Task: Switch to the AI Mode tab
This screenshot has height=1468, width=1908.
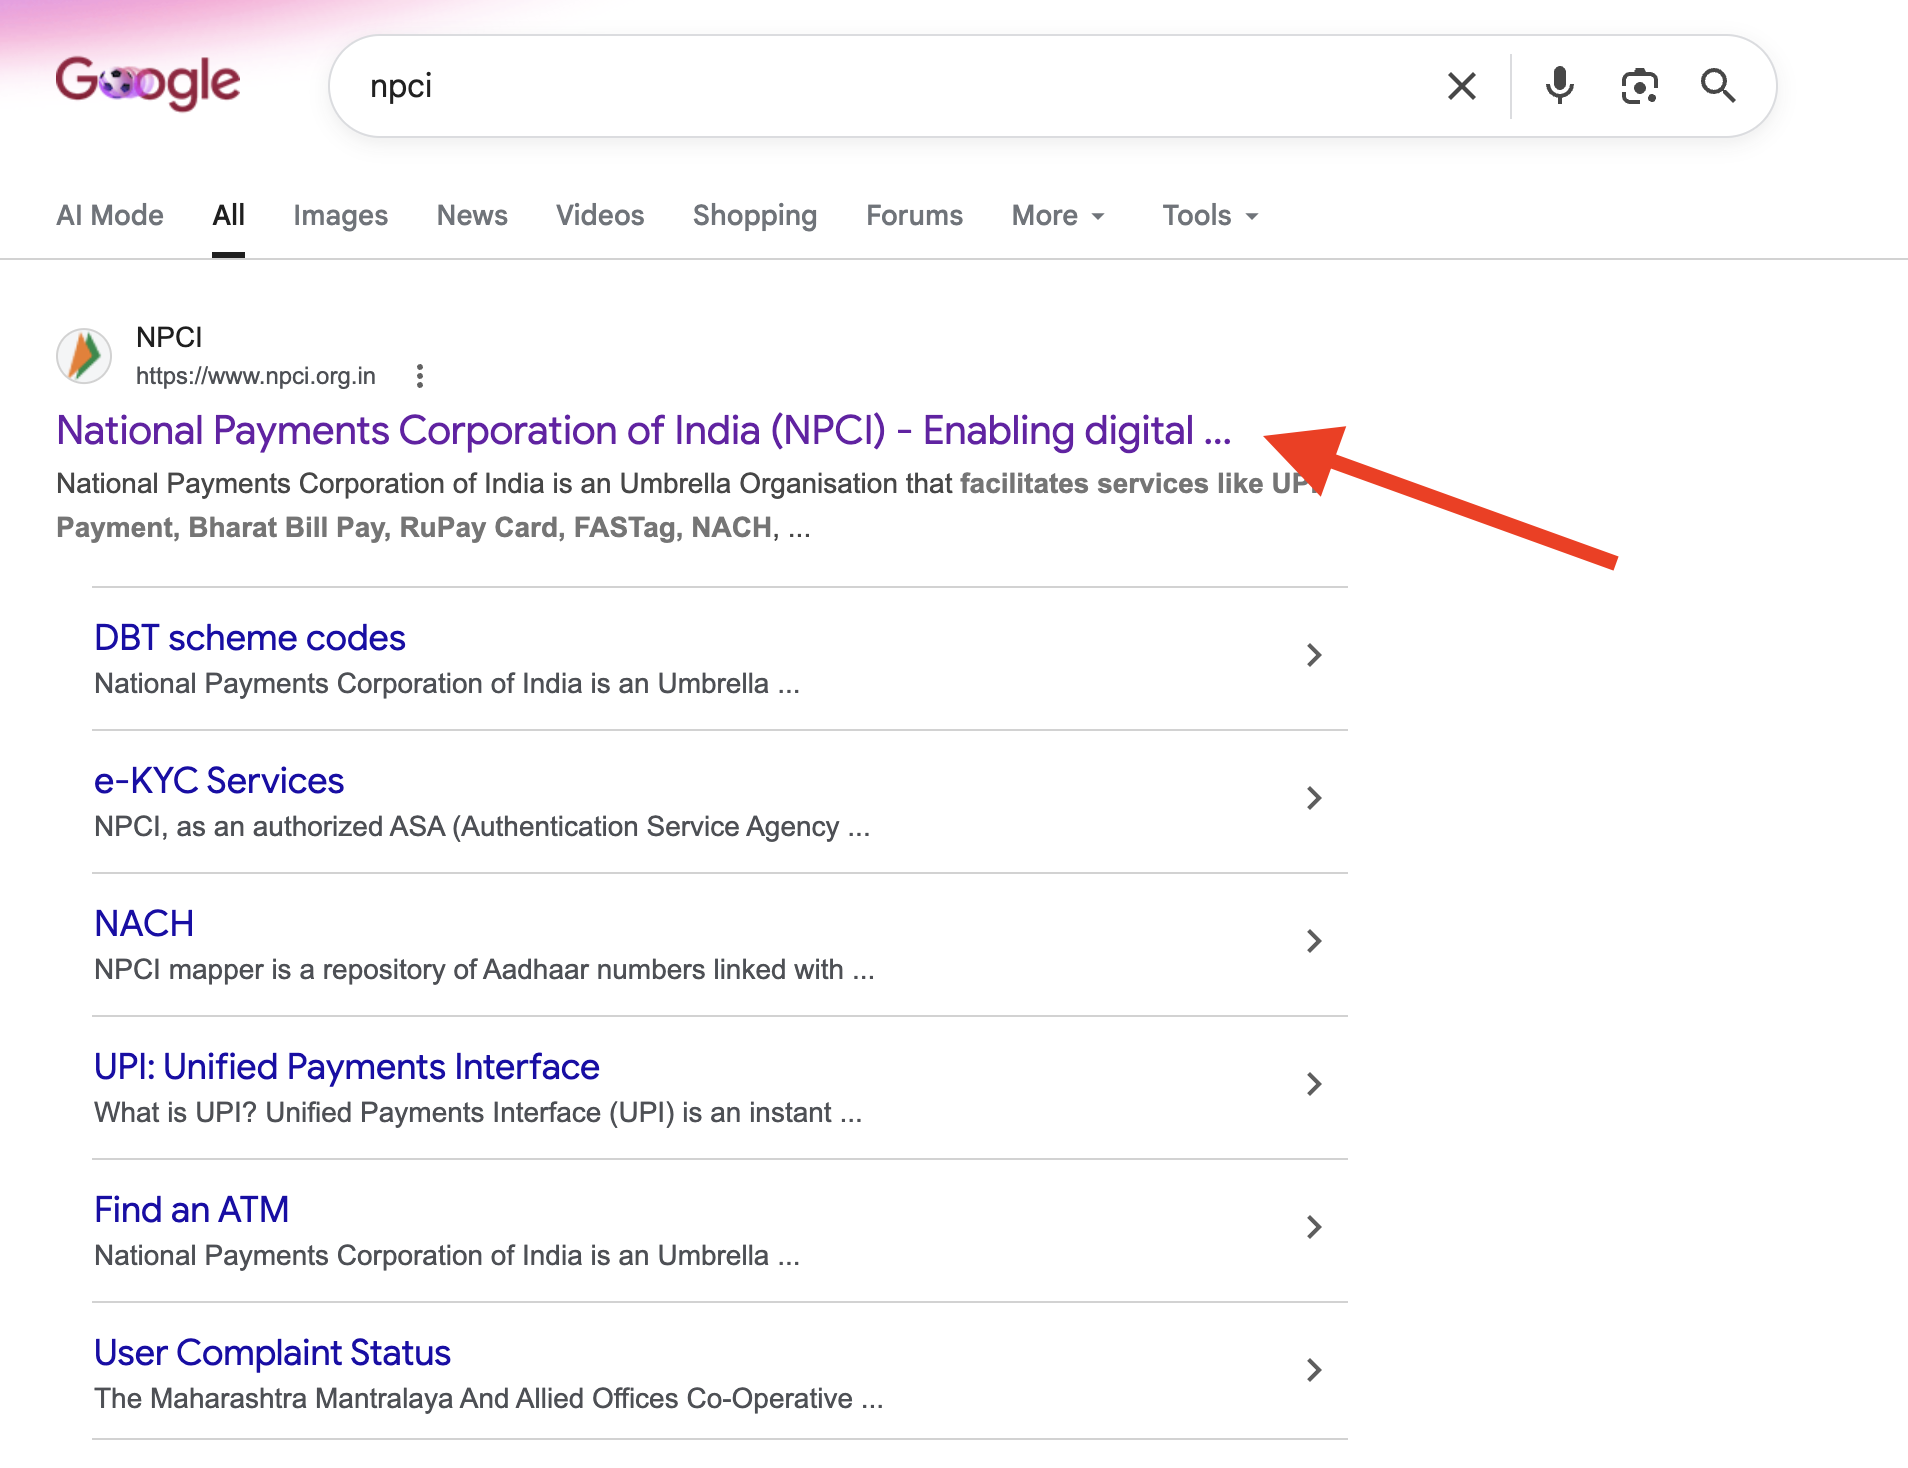Action: click(x=110, y=215)
